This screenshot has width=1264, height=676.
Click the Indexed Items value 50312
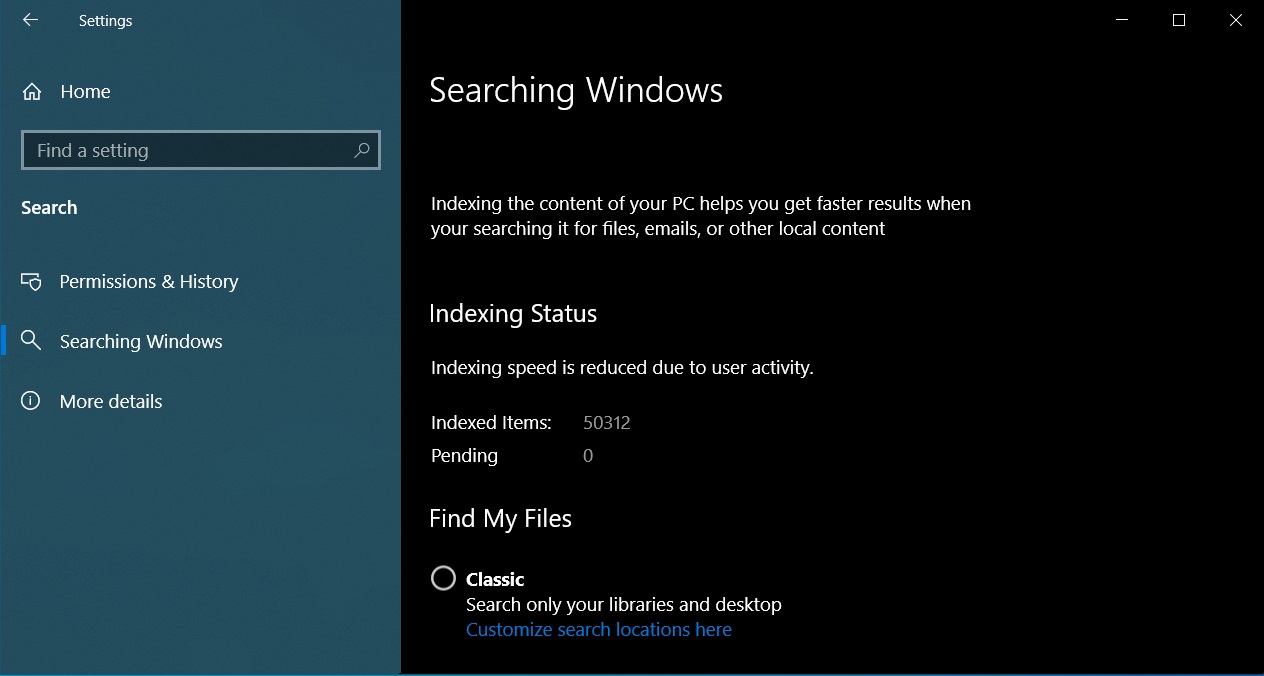[x=607, y=423]
